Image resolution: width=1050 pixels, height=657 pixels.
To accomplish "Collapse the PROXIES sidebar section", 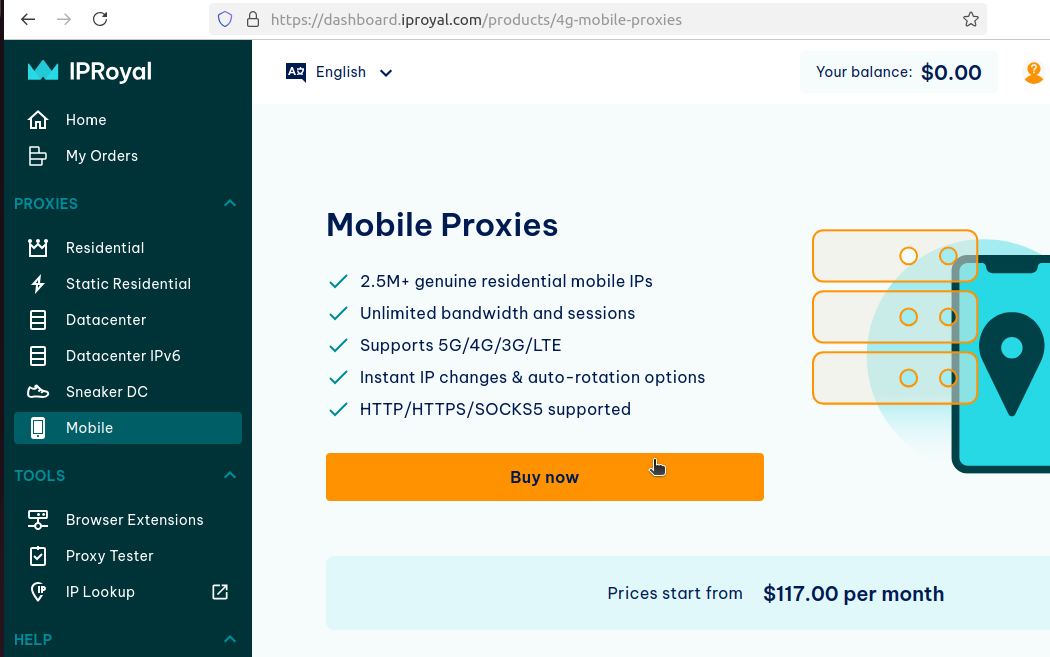I will pos(230,204).
